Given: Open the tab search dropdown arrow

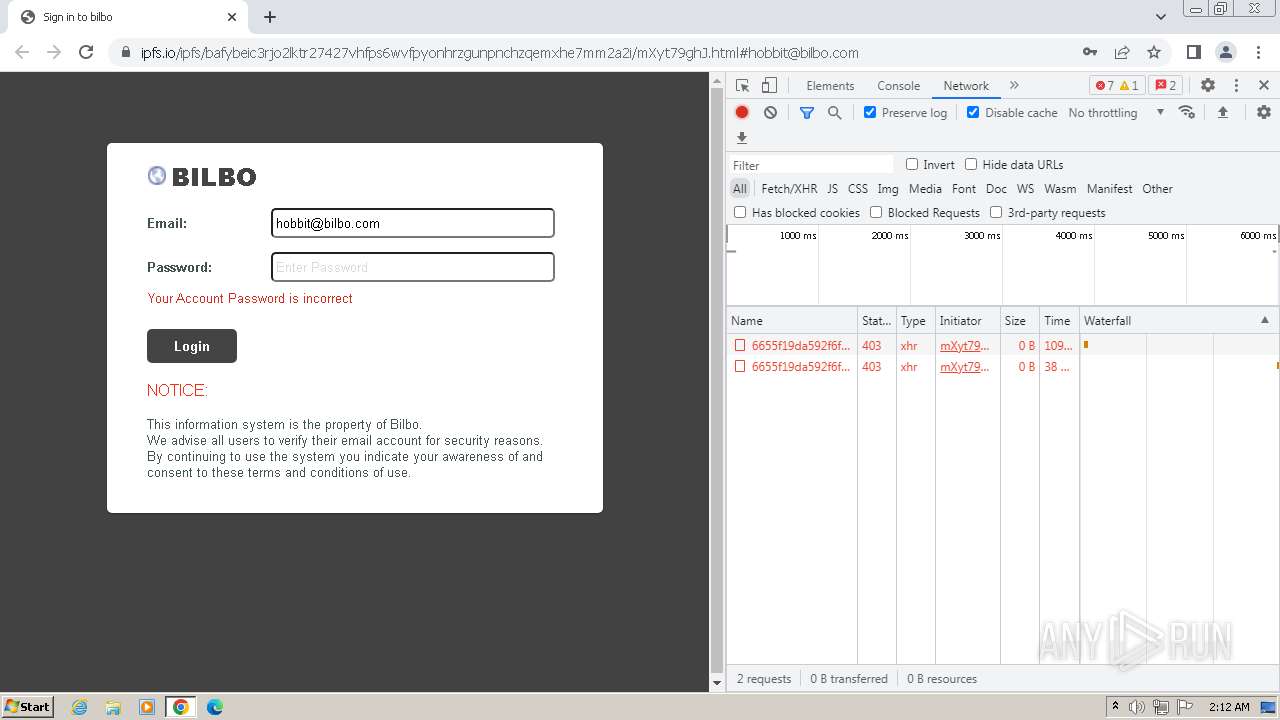Looking at the screenshot, I should pos(1161,17).
